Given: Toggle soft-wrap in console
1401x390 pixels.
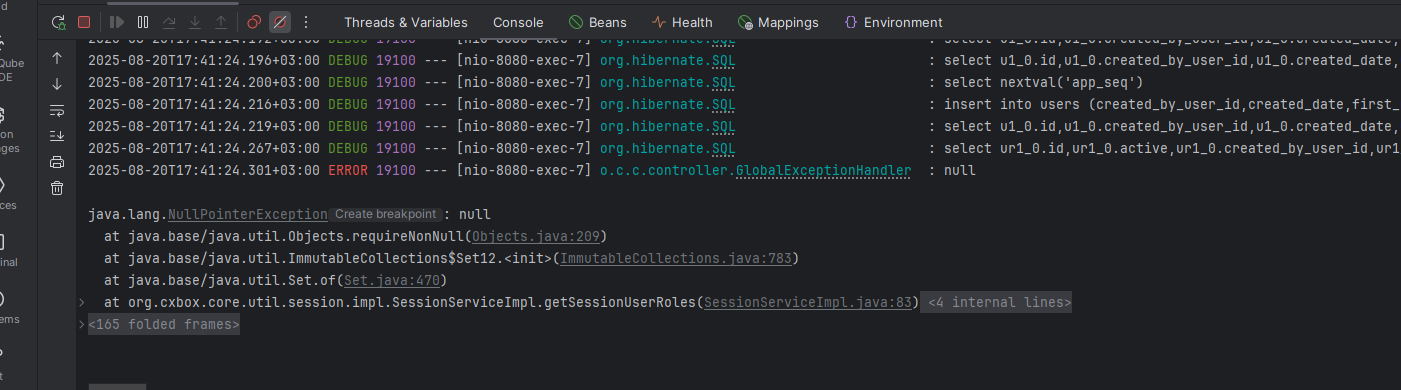Looking at the screenshot, I should coord(57,110).
